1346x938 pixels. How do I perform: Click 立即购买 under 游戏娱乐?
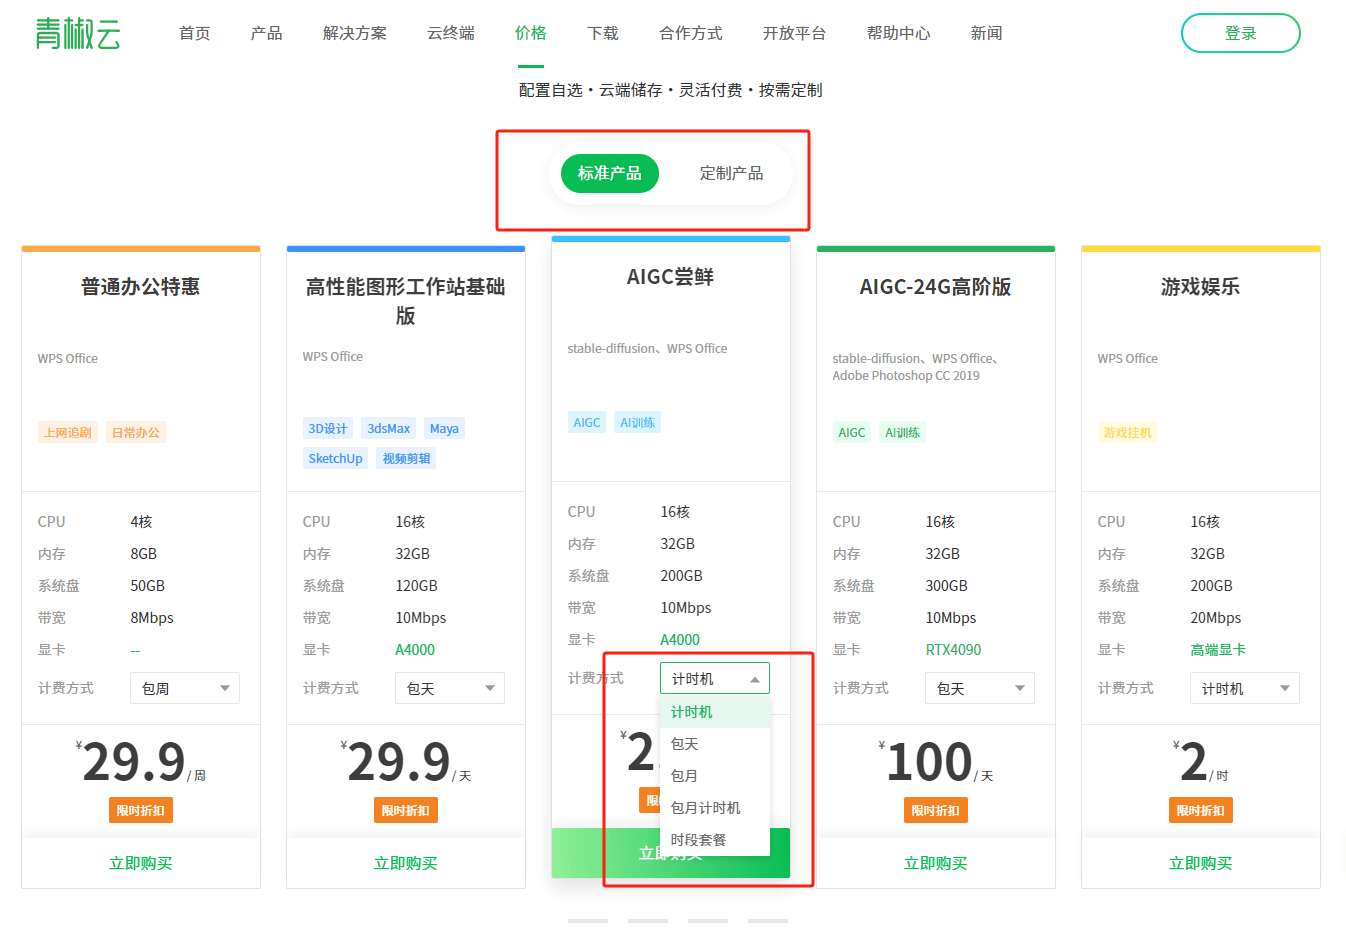tap(1201, 863)
